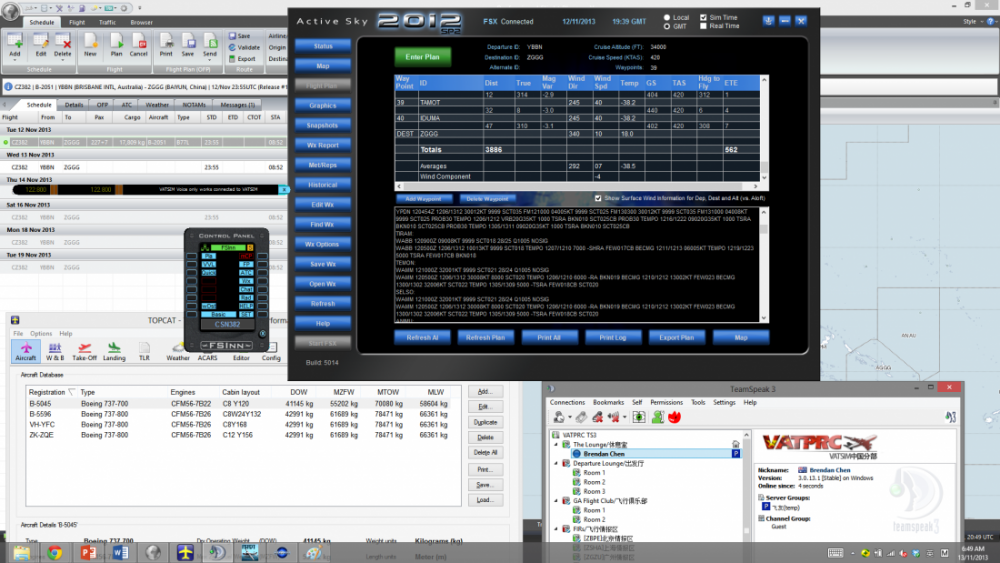Image resolution: width=1000 pixels, height=563 pixels.
Task: Open quick access toolbar customize arrow
Action: 140,8
